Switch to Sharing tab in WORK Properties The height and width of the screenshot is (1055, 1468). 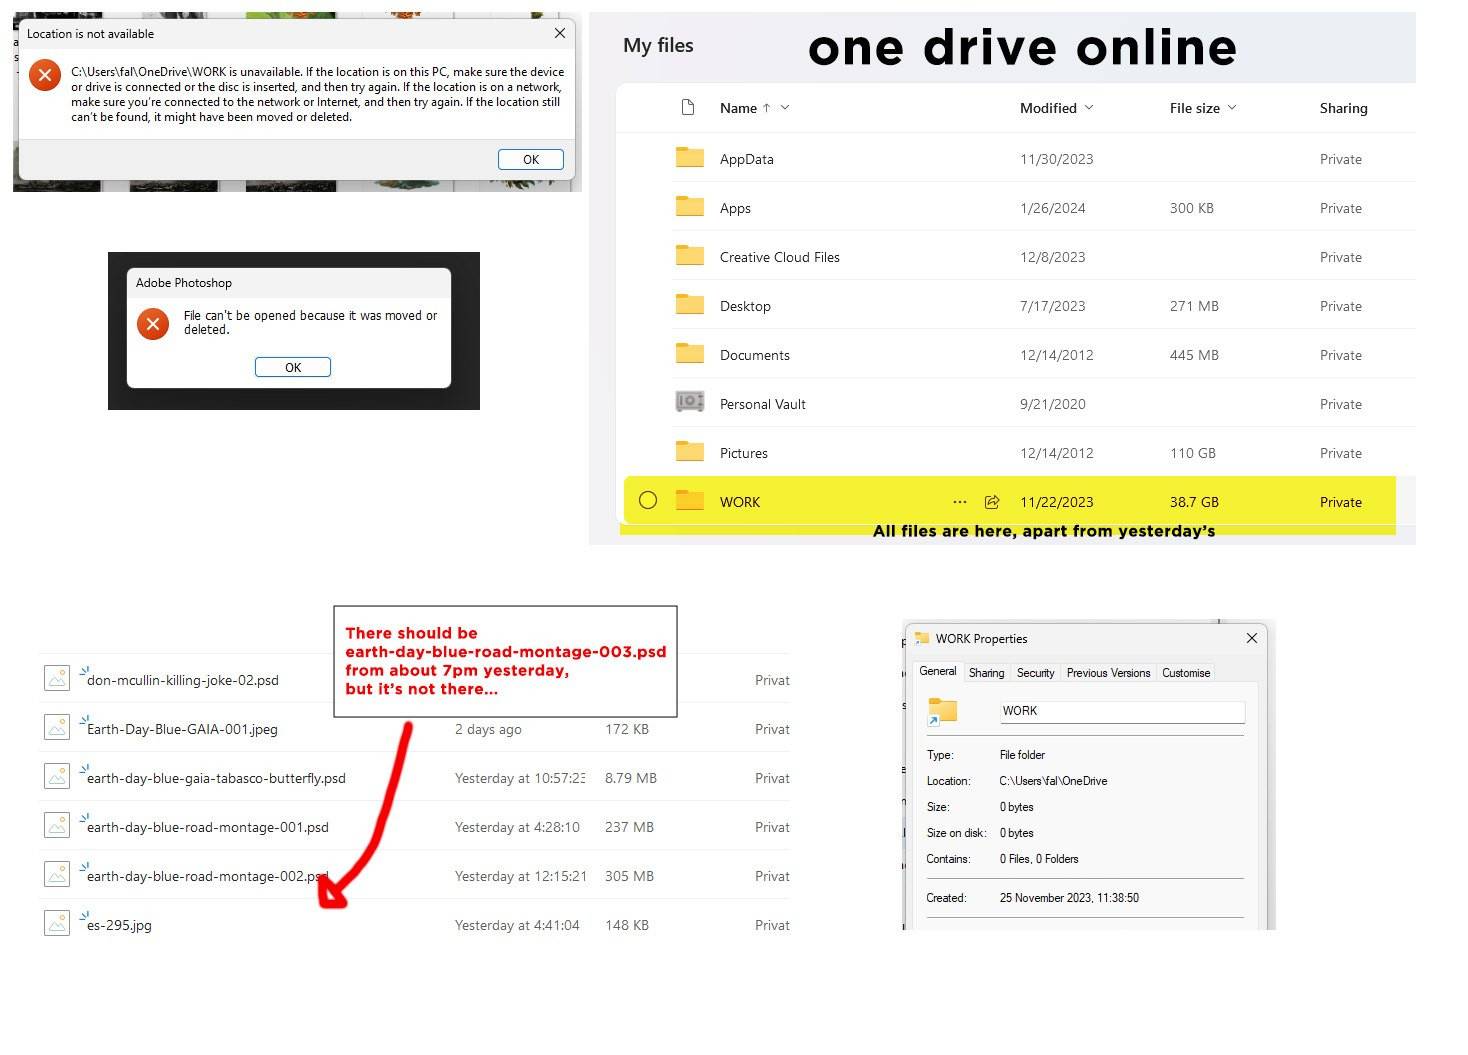pyautogui.click(x=986, y=673)
